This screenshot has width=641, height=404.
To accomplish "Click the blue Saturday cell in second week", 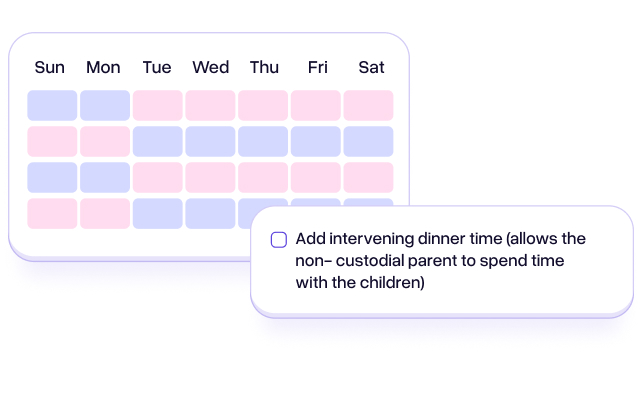I will pyautogui.click(x=368, y=141).
